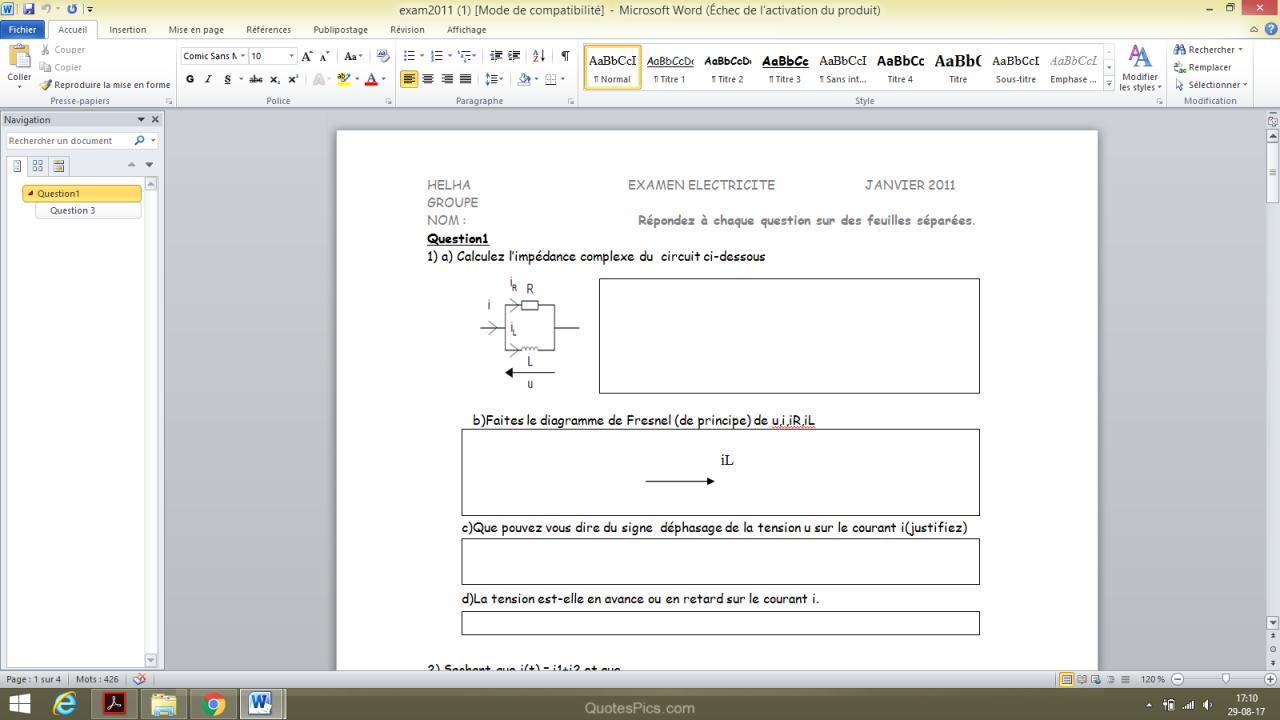Adjust the zoom slider in the status bar
Viewport: 1280px width, 720px height.
pyautogui.click(x=1226, y=679)
